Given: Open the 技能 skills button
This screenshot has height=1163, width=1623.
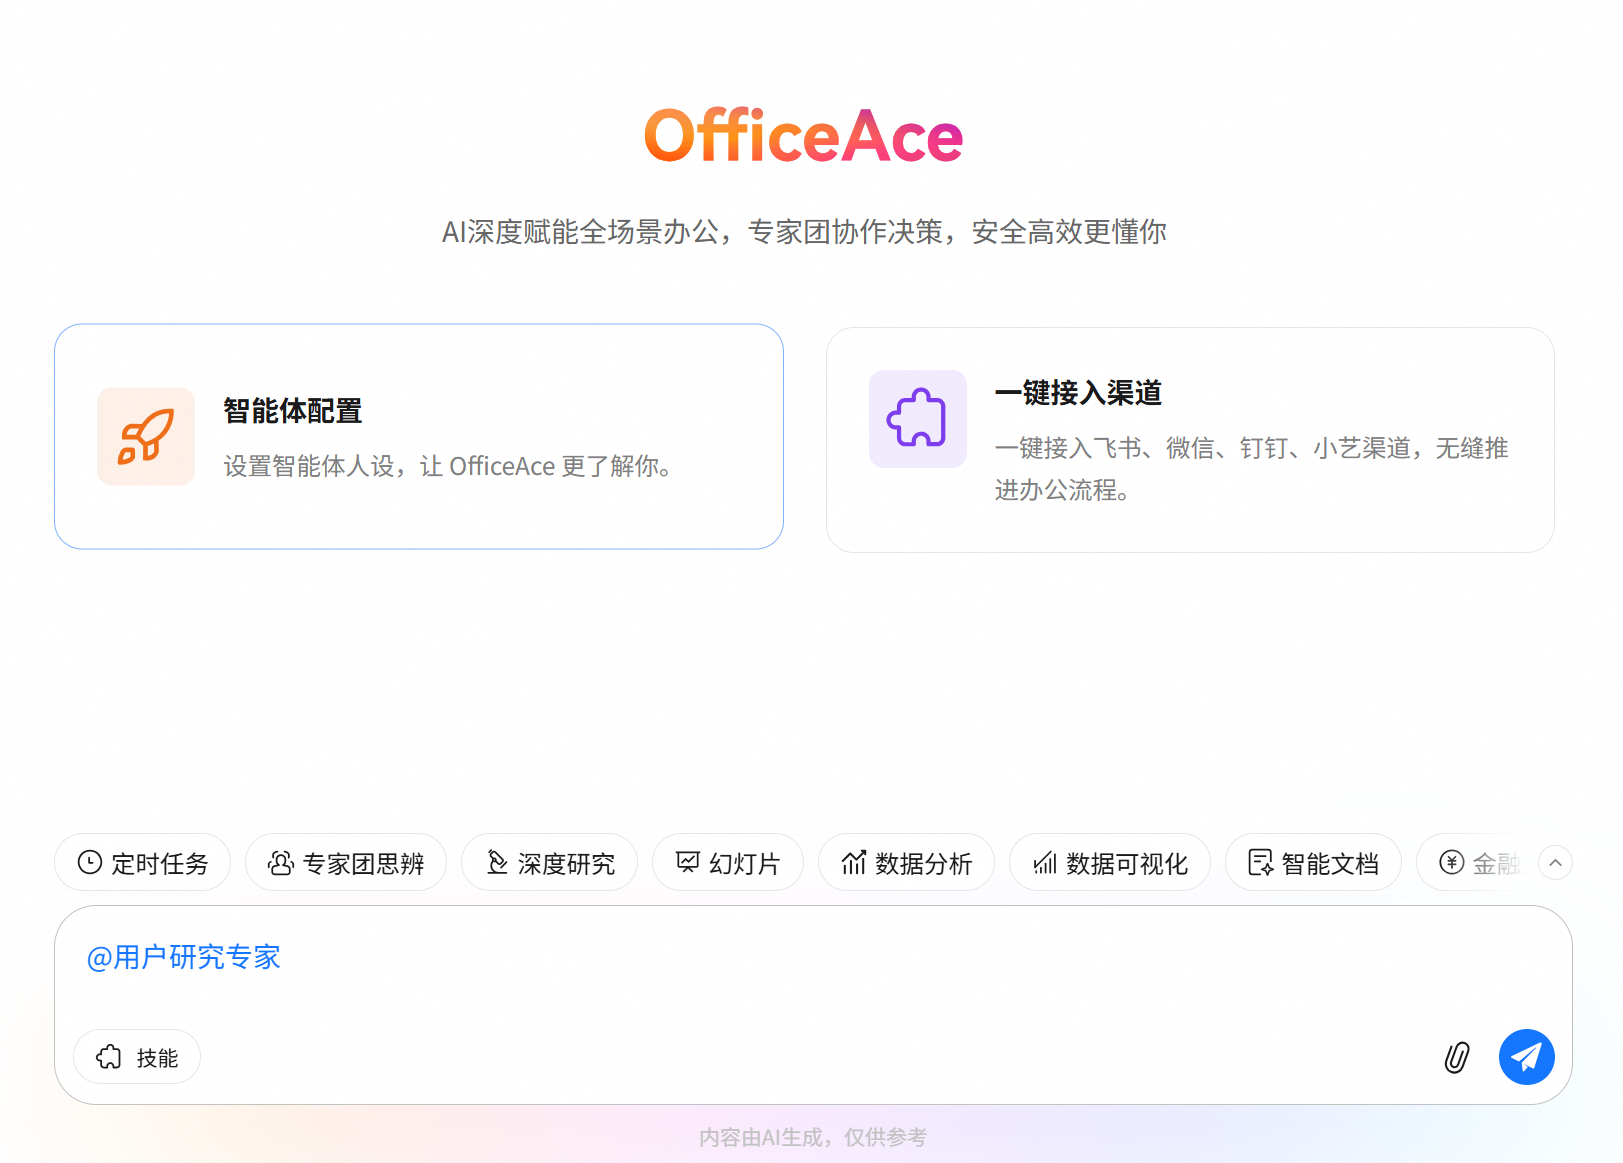Looking at the screenshot, I should (137, 1057).
